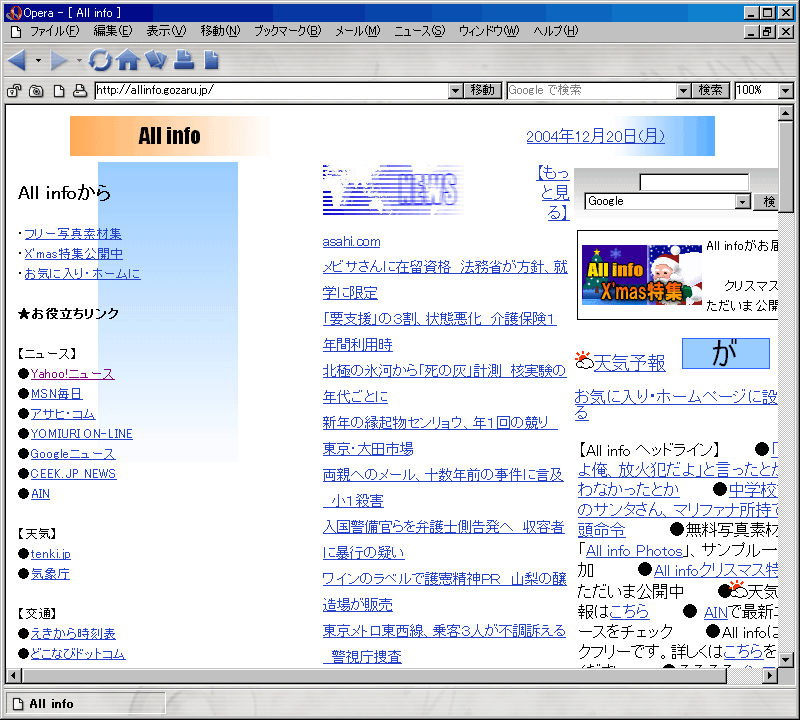Reload the page with Refresh icon

click(x=99, y=60)
